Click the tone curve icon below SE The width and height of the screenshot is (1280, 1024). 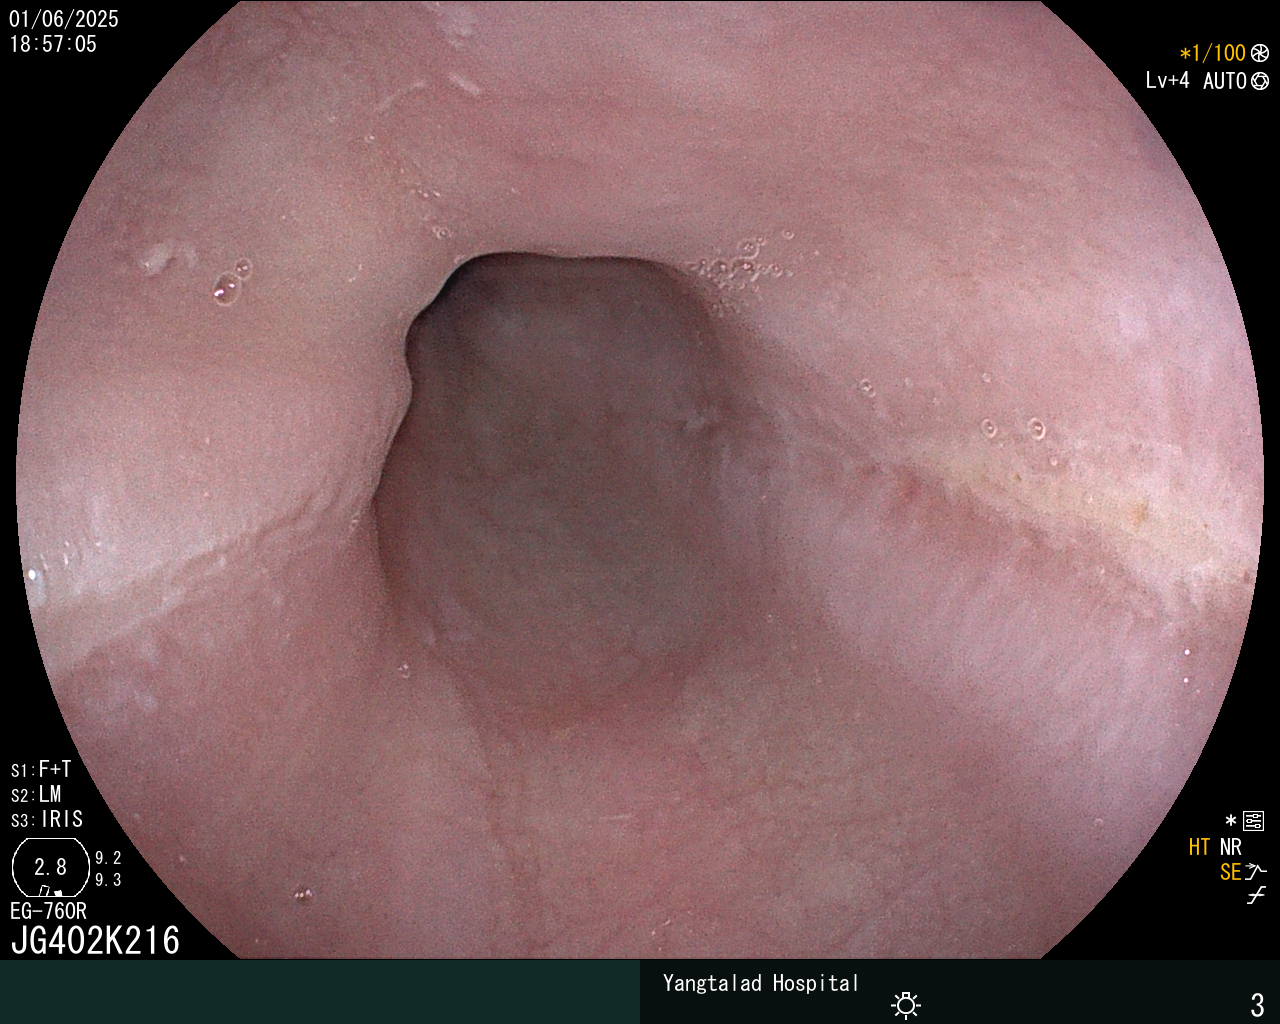click(1256, 897)
